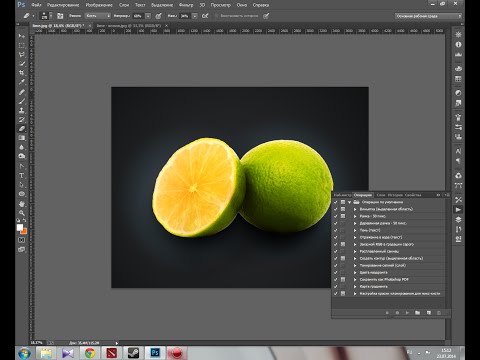The height and width of the screenshot is (360, 480).
Task: Select the Eyedropper tool
Action: pyautogui.click(x=22, y=82)
